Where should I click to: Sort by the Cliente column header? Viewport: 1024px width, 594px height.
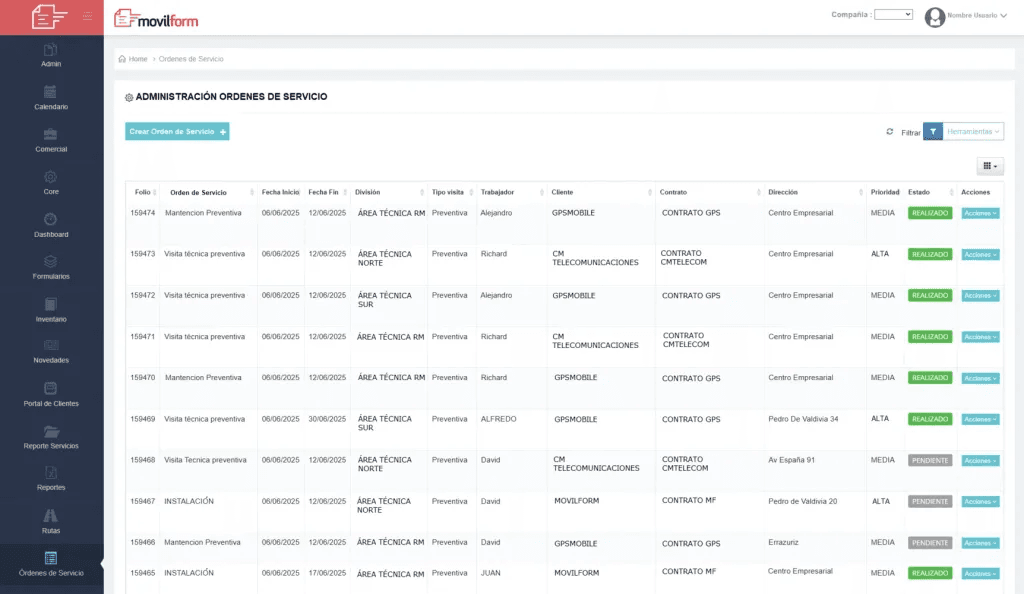601,192
